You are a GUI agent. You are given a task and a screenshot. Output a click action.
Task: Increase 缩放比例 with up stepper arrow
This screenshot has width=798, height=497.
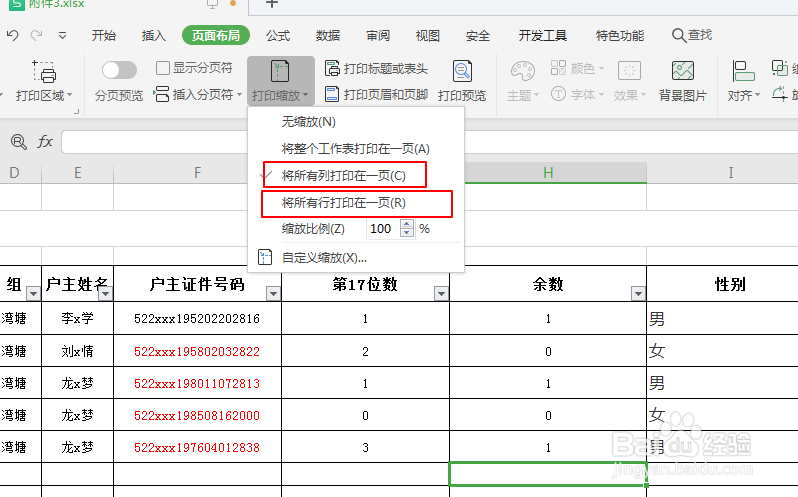[407, 224]
